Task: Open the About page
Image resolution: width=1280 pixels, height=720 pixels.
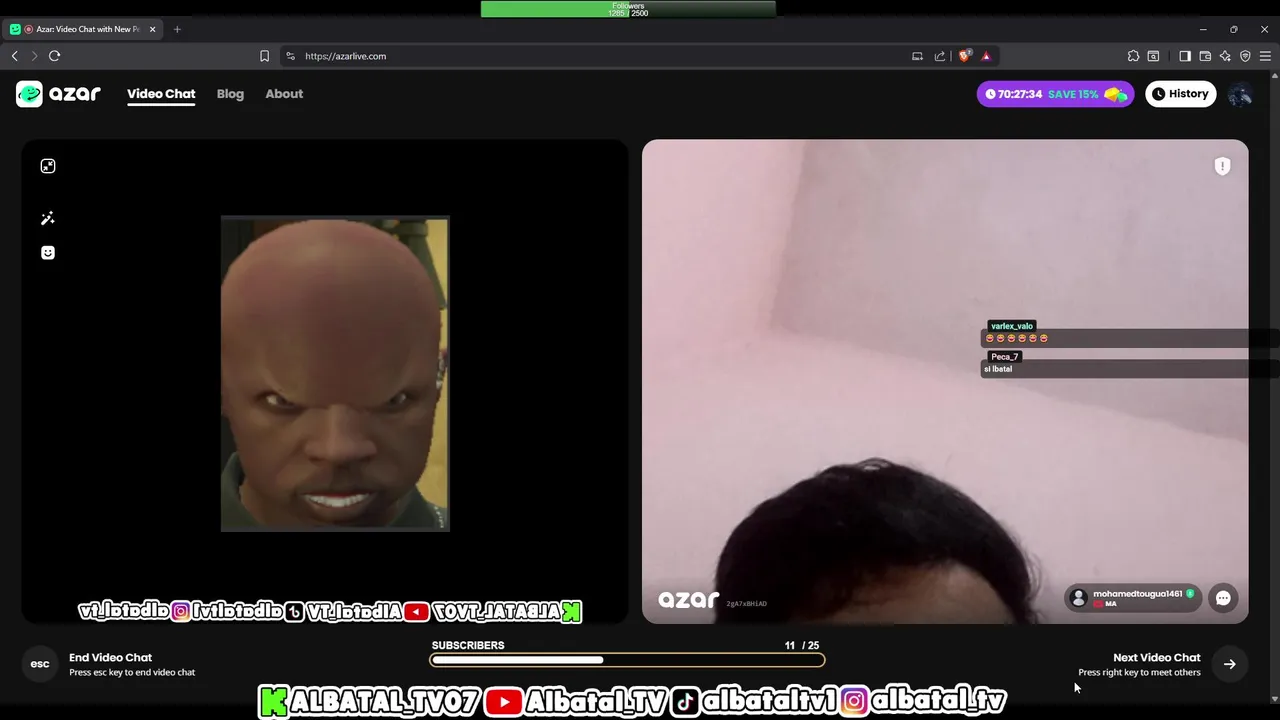Action: [x=284, y=94]
